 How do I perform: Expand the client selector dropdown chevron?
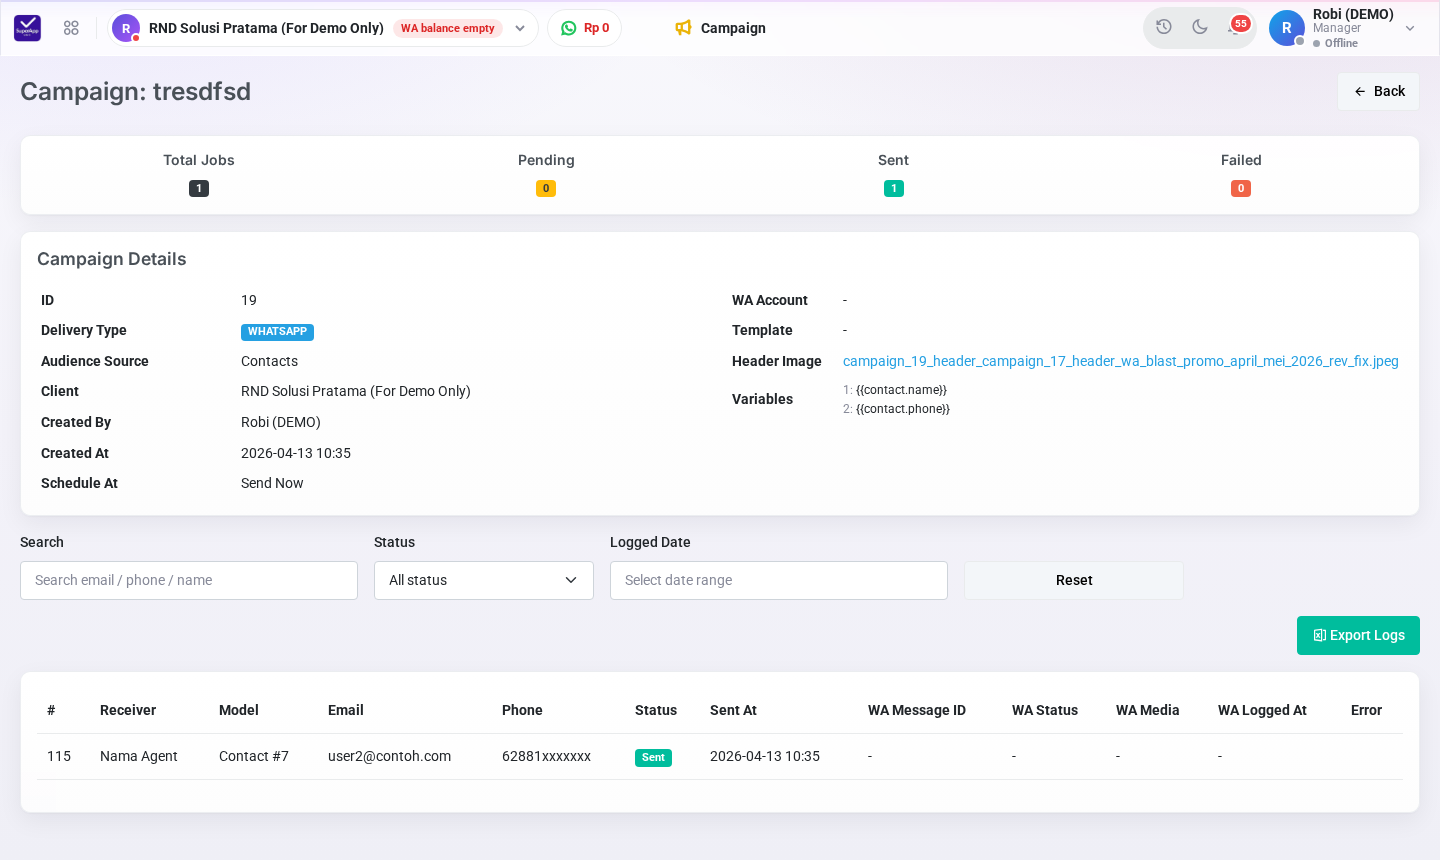point(520,28)
